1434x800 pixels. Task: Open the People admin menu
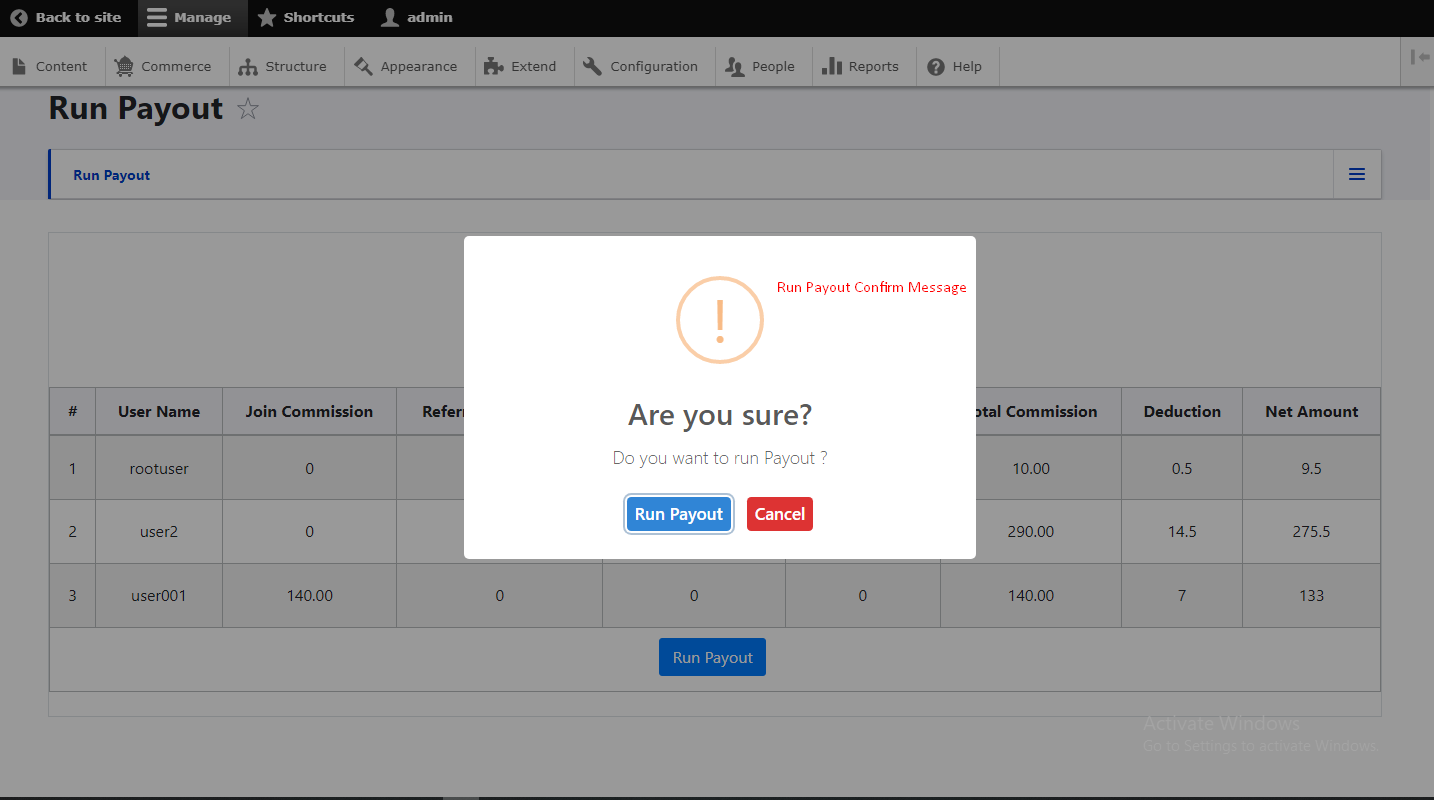tap(760, 67)
